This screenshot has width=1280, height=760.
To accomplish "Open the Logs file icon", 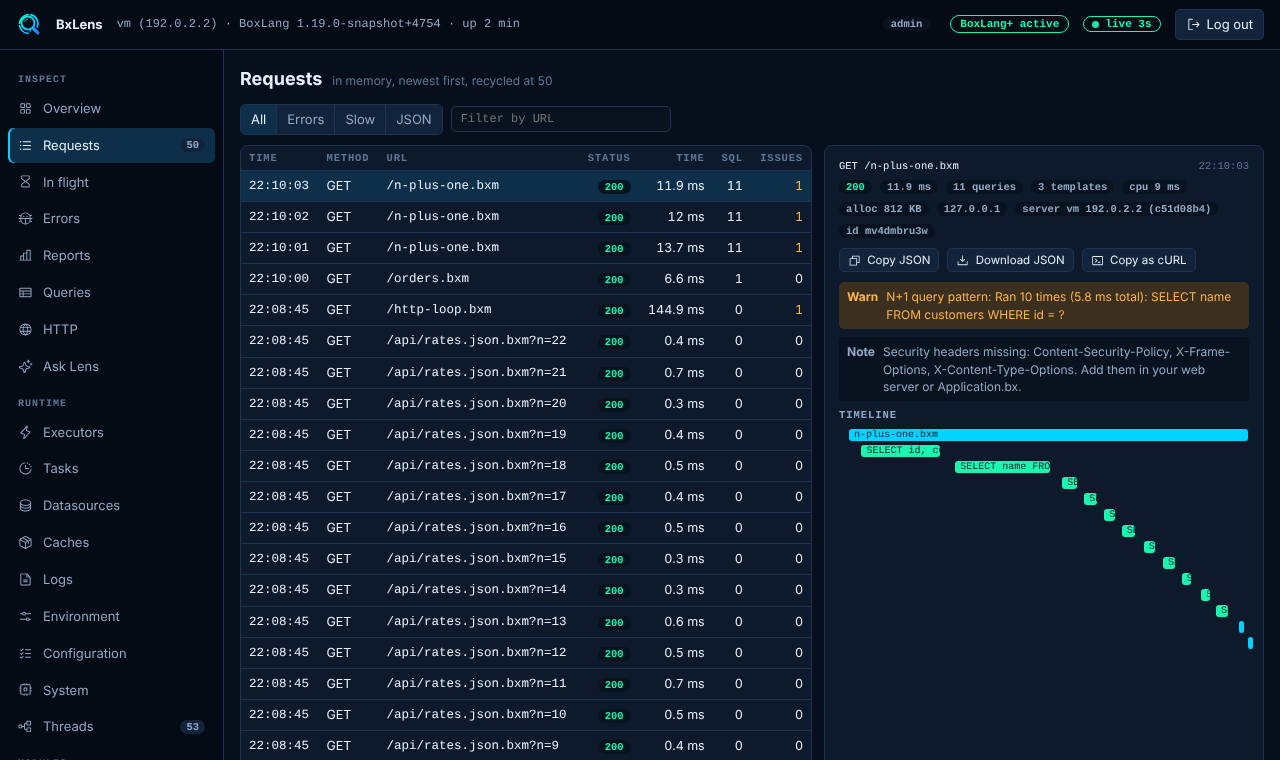I will coord(26,579).
